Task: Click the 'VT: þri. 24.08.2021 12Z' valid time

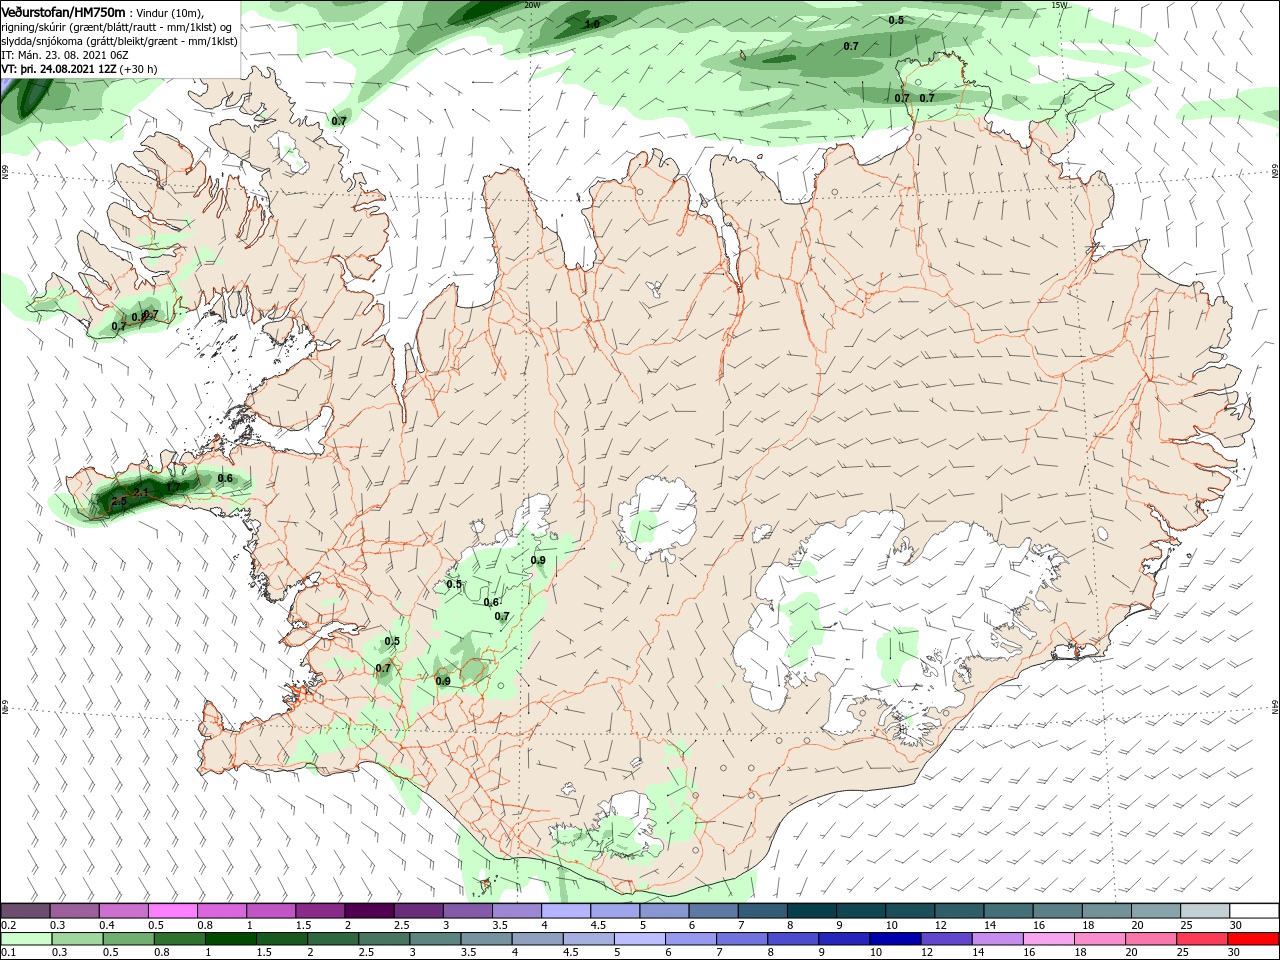Action: point(59,70)
